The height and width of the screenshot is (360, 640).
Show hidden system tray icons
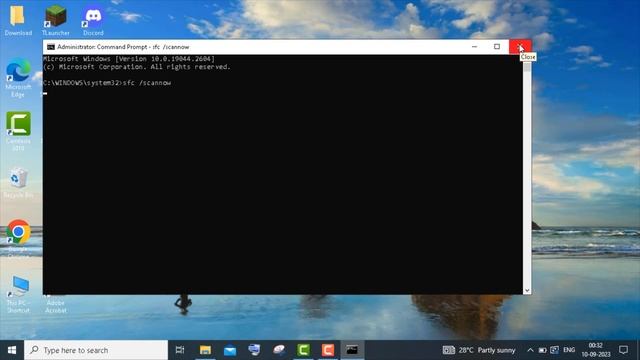pyautogui.click(x=530, y=350)
